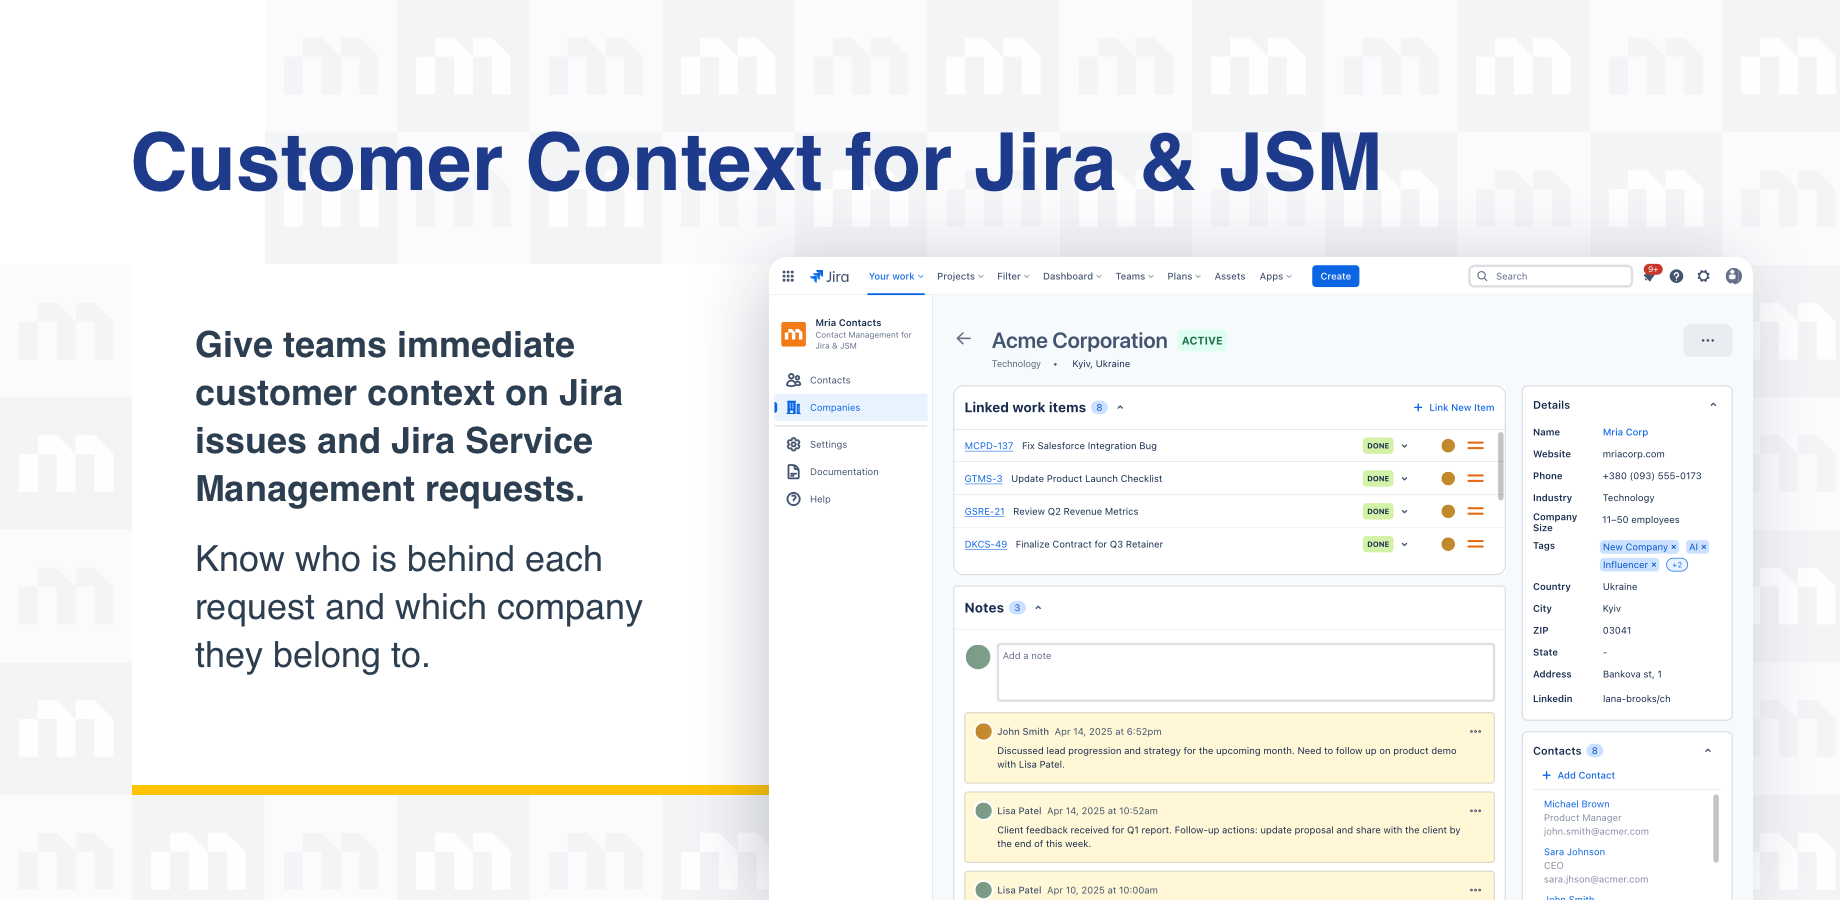Open the ellipsis menu on John Smith's note

tap(1475, 731)
